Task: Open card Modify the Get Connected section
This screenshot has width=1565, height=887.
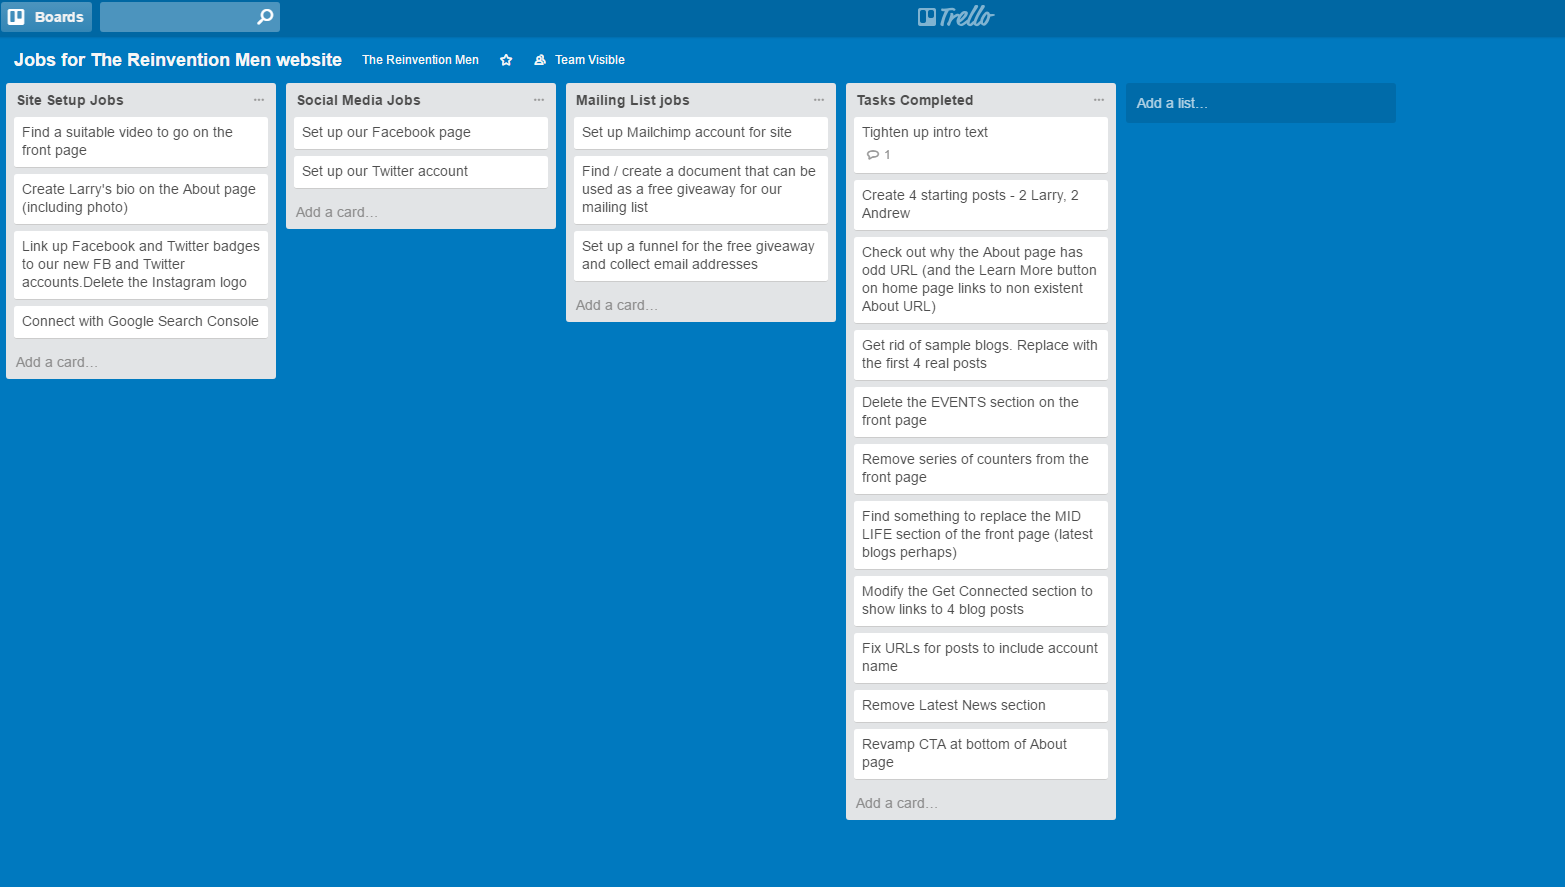Action: [981, 600]
